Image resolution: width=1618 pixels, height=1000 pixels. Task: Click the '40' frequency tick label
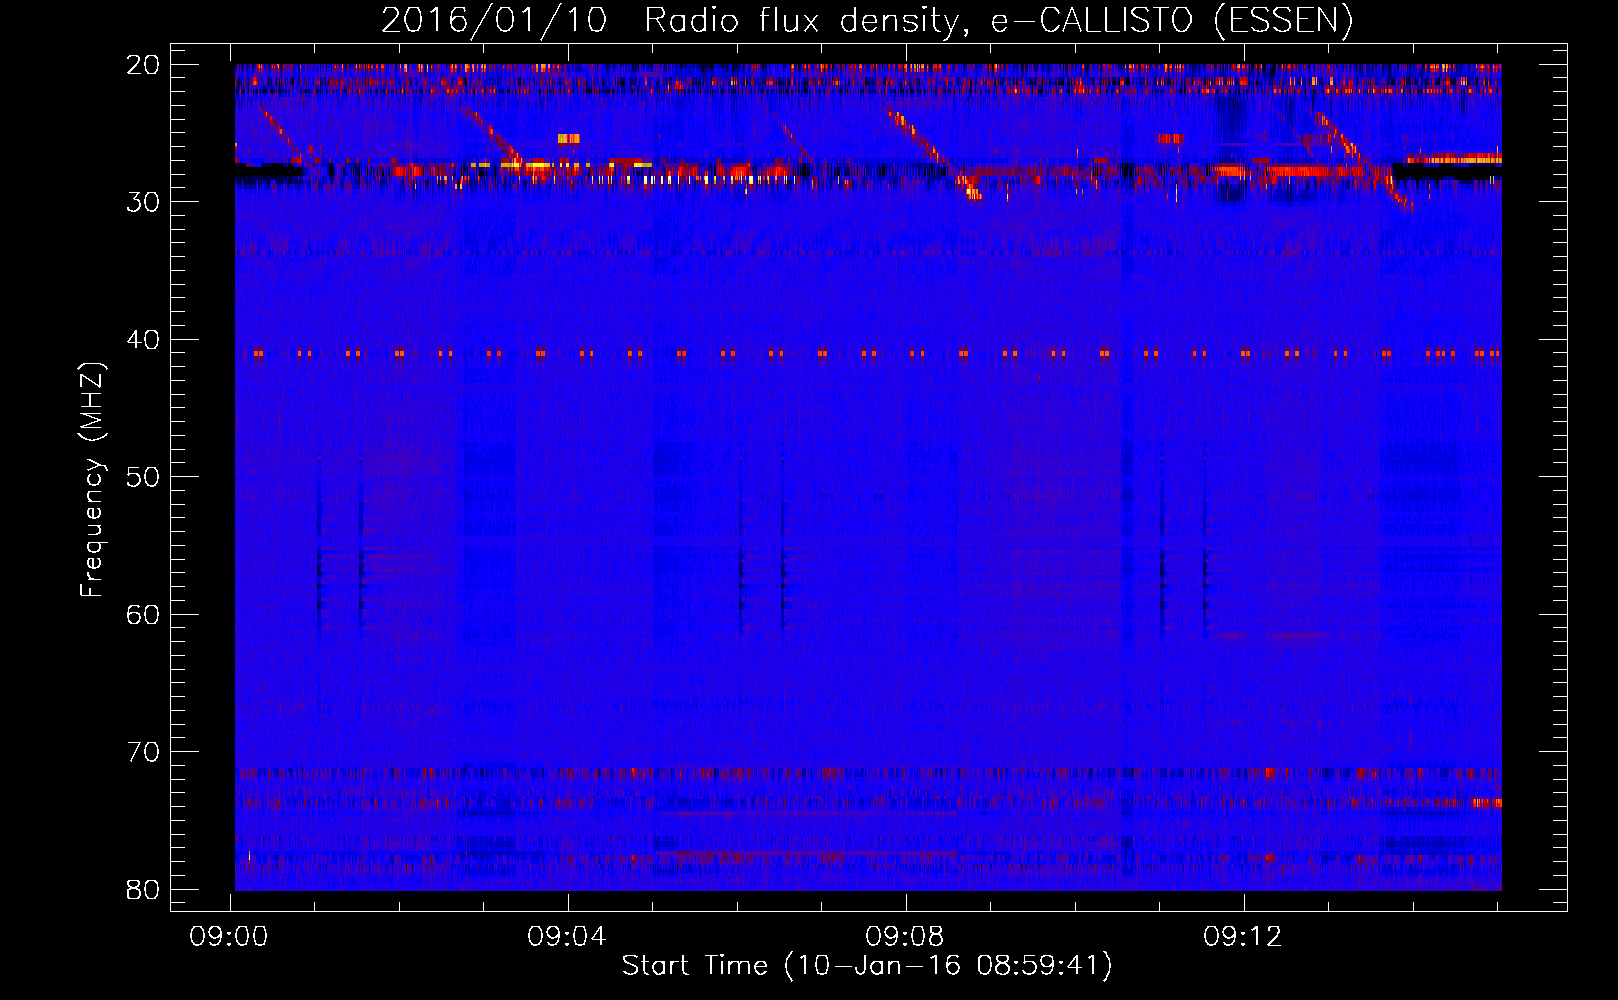(144, 340)
